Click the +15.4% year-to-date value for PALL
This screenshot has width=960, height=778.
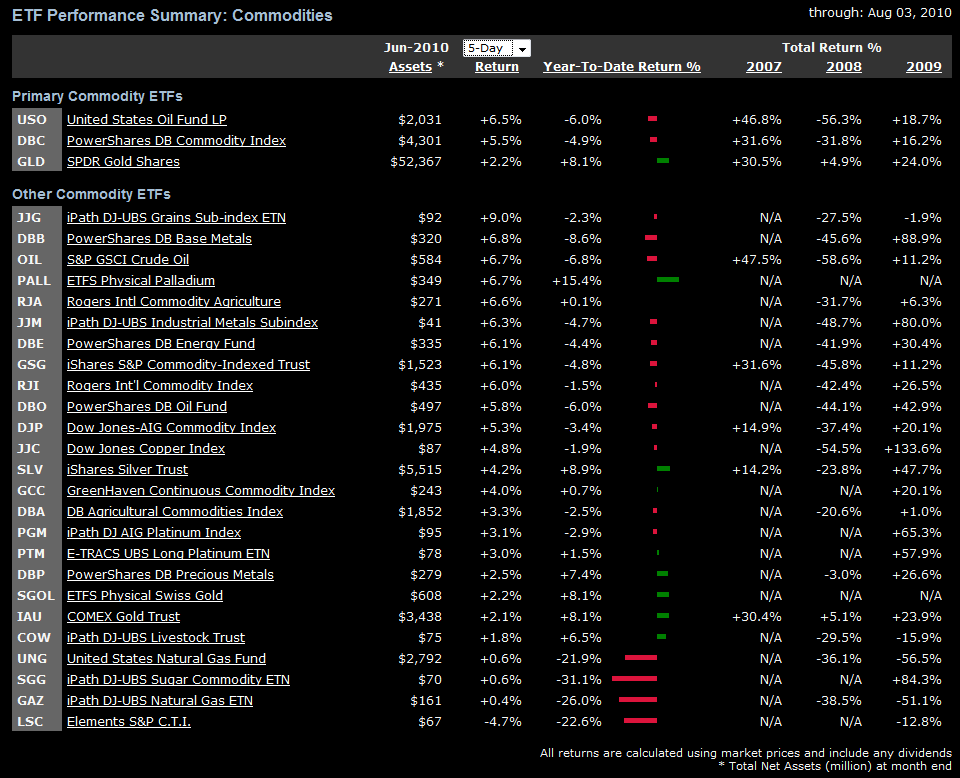pos(577,280)
